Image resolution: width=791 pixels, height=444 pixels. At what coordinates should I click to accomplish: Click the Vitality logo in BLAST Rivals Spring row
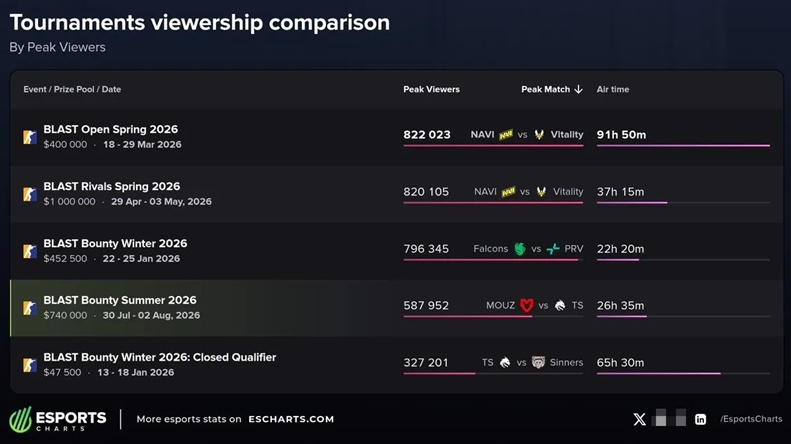click(541, 192)
